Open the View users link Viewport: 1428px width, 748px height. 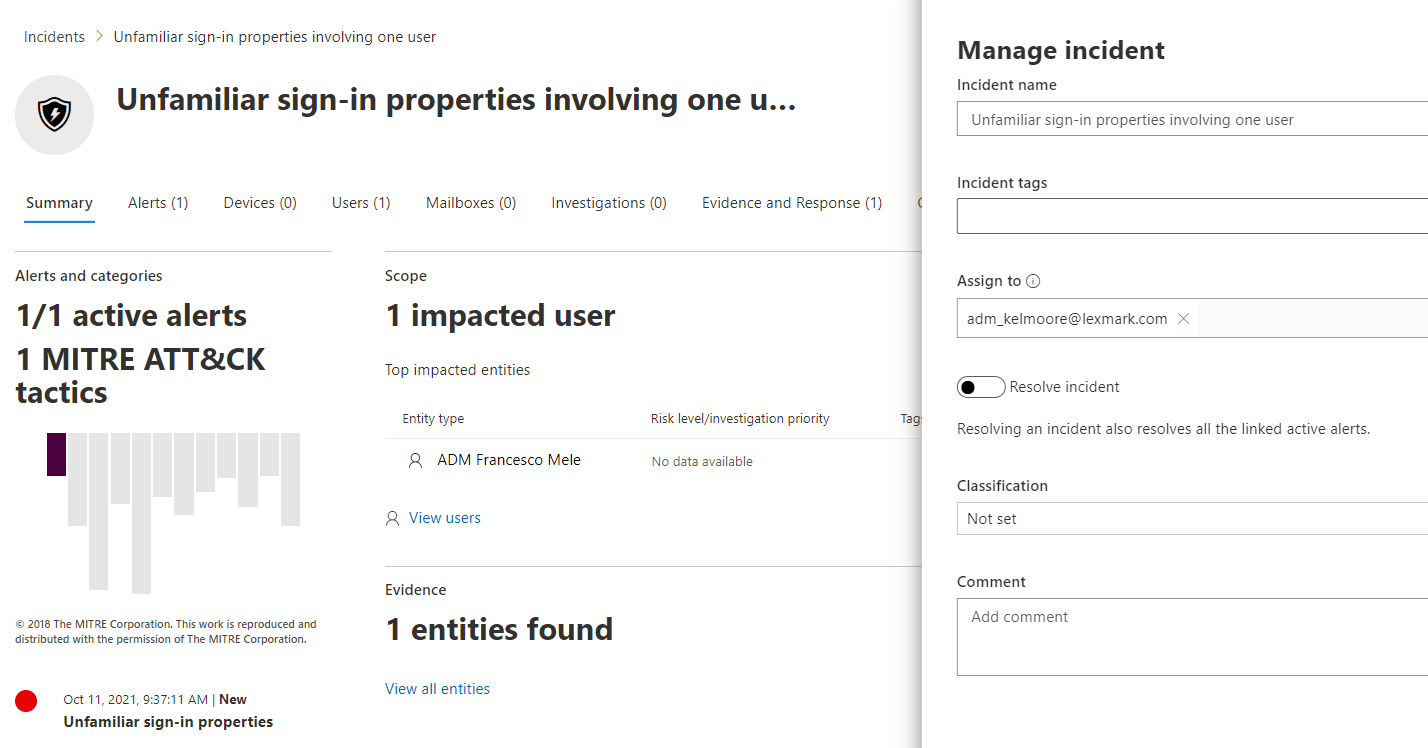pyautogui.click(x=444, y=517)
